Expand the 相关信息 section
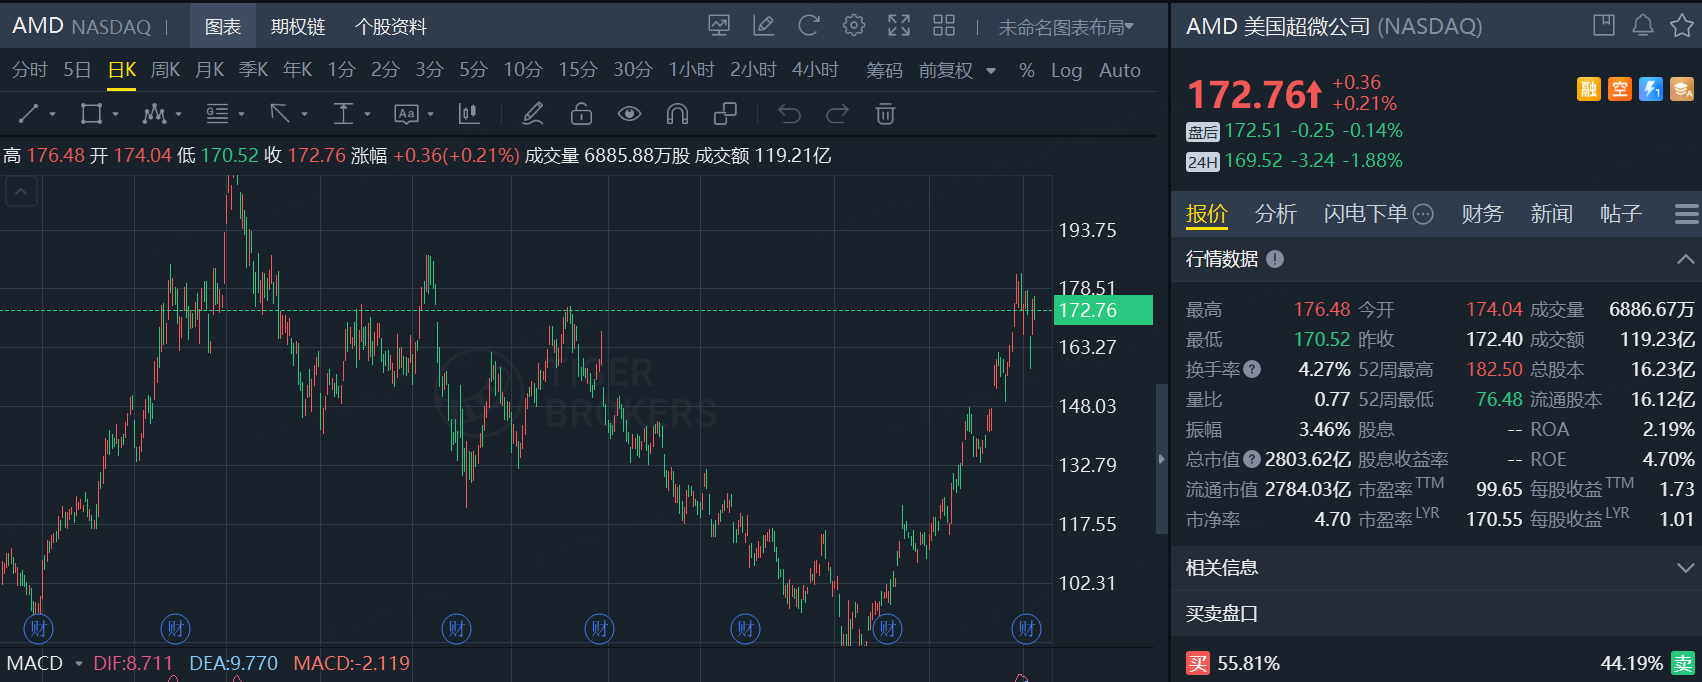 (1684, 568)
